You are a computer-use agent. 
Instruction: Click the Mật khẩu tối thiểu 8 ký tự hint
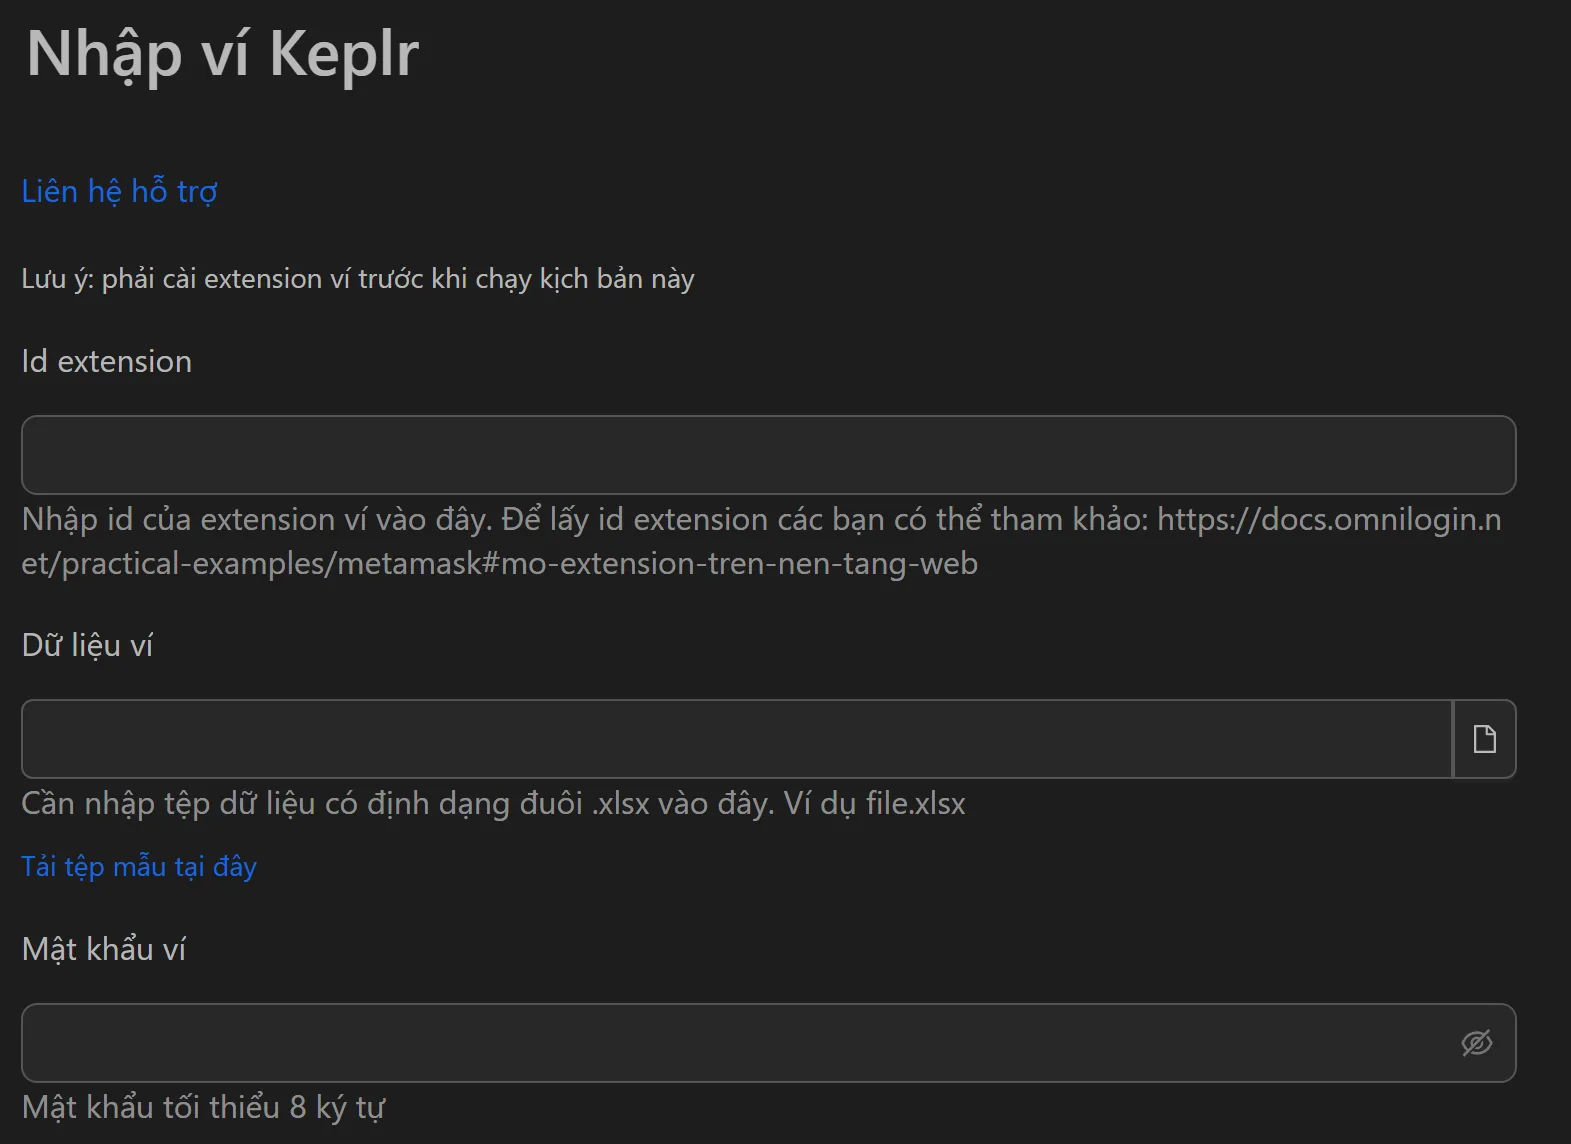[x=204, y=1106]
